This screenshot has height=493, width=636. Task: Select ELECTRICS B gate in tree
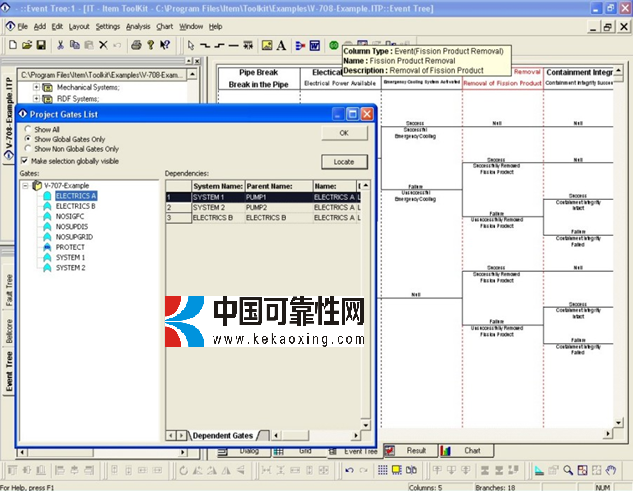(x=75, y=207)
